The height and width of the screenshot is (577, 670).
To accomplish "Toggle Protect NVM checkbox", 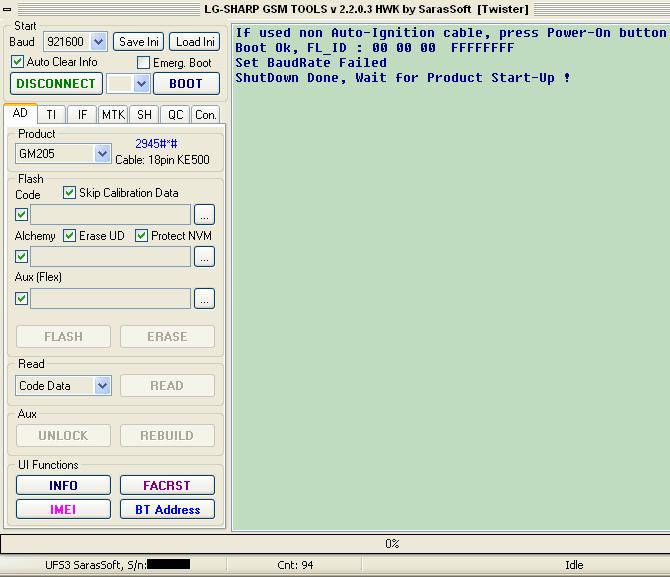I will click(x=141, y=236).
